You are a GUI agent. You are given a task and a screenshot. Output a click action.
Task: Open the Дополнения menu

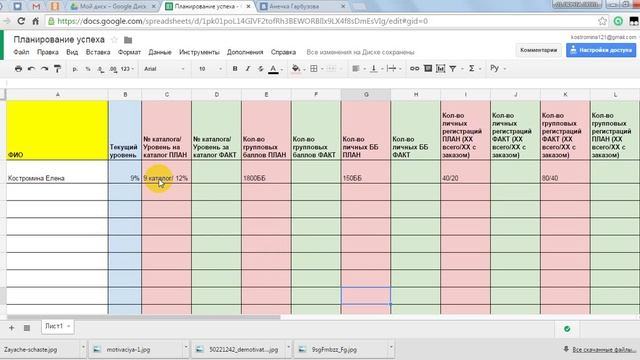pos(245,52)
